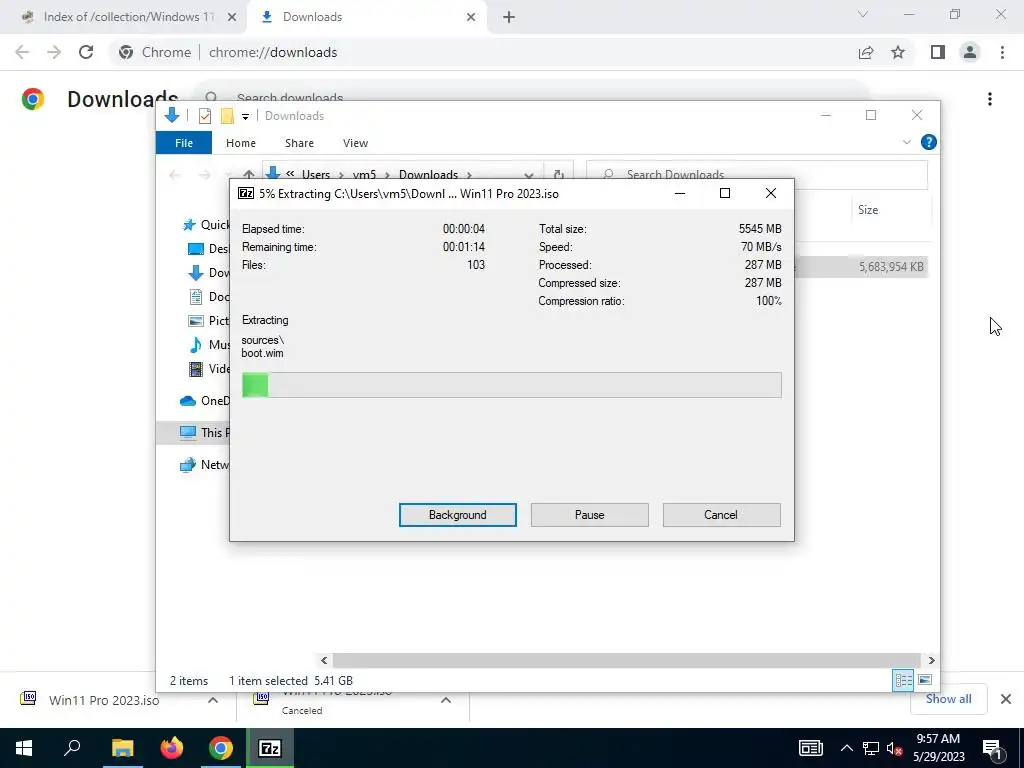This screenshot has width=1024, height=768.
Task: Expand Win11 Pro 2023.iso download options
Action: [213, 700]
